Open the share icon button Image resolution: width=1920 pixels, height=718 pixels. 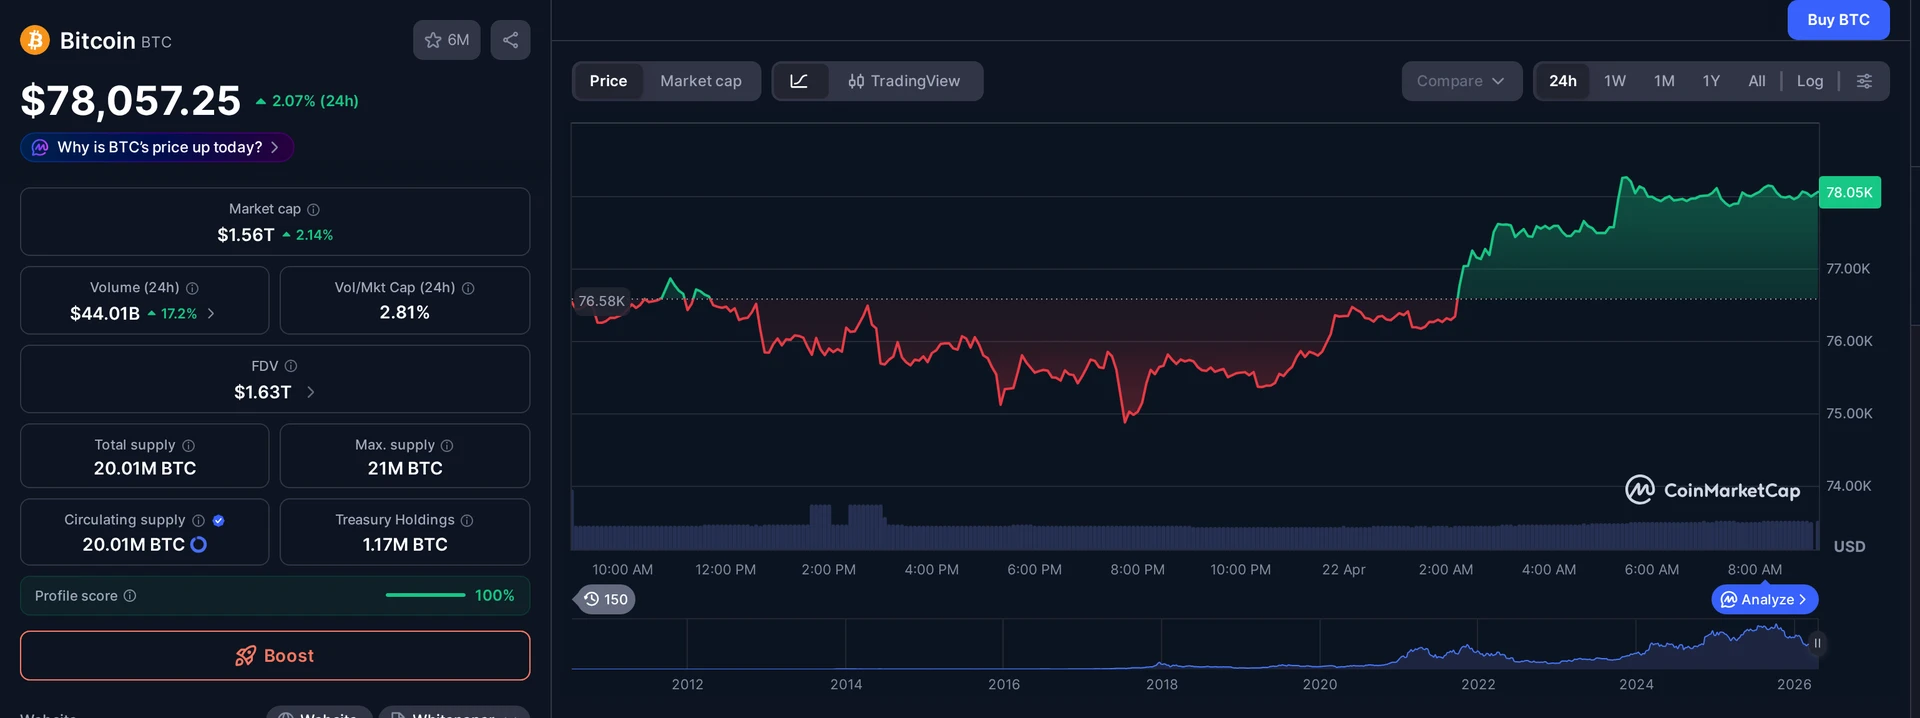[510, 40]
